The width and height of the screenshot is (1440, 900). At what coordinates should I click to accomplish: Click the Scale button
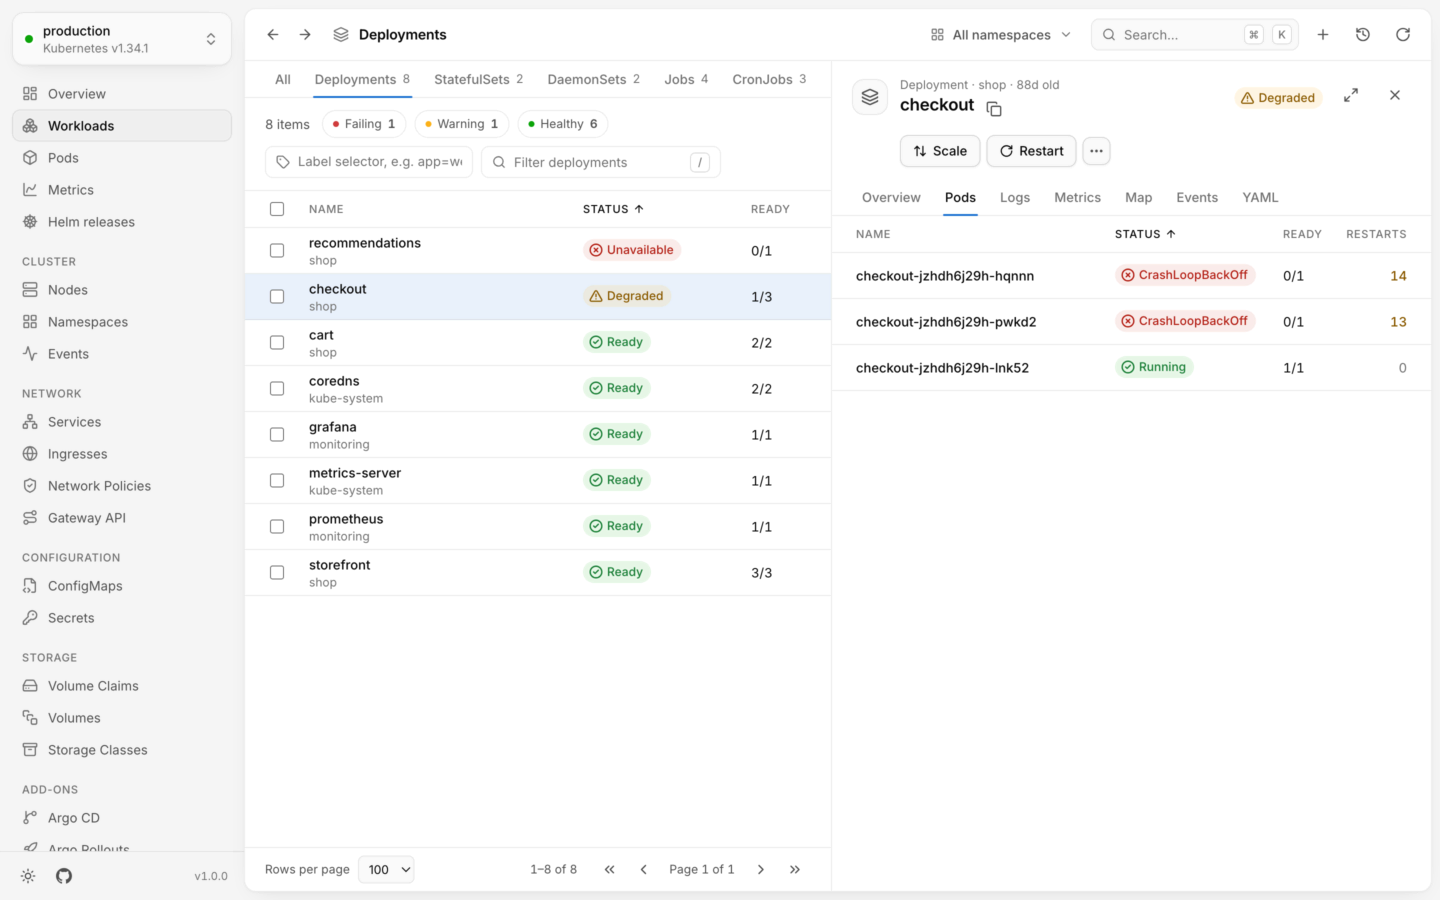click(940, 151)
